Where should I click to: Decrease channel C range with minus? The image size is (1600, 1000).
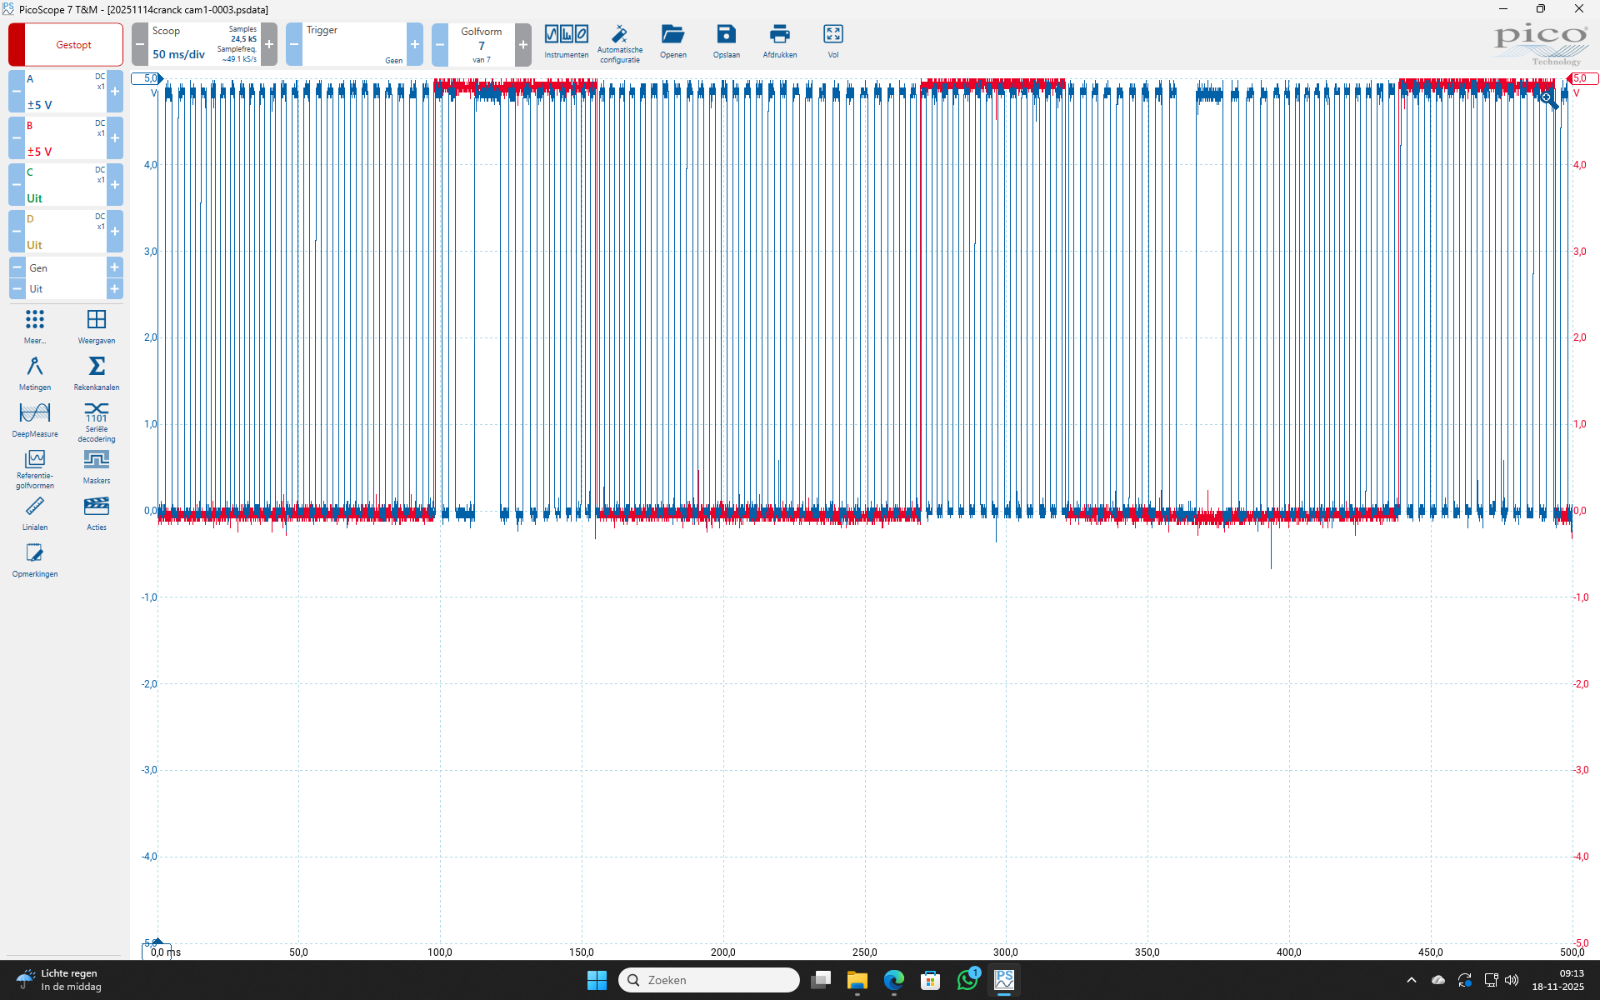17,185
